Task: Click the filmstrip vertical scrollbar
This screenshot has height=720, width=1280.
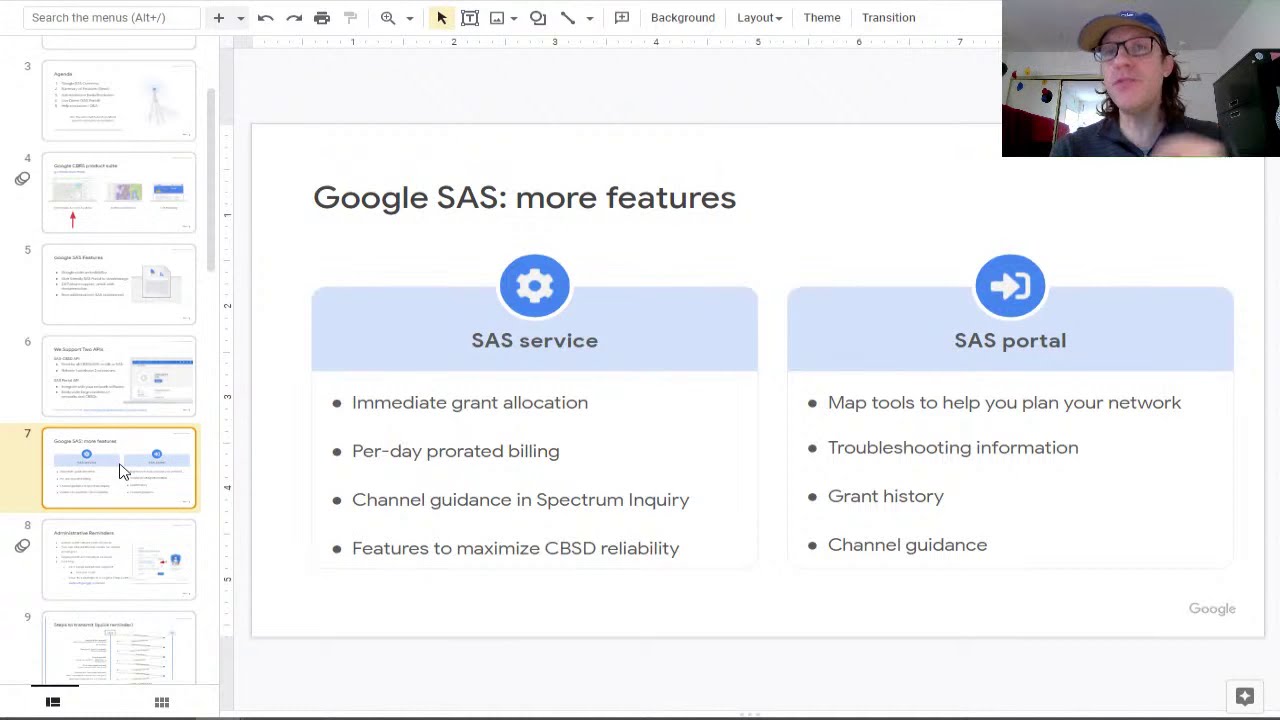Action: point(210,180)
